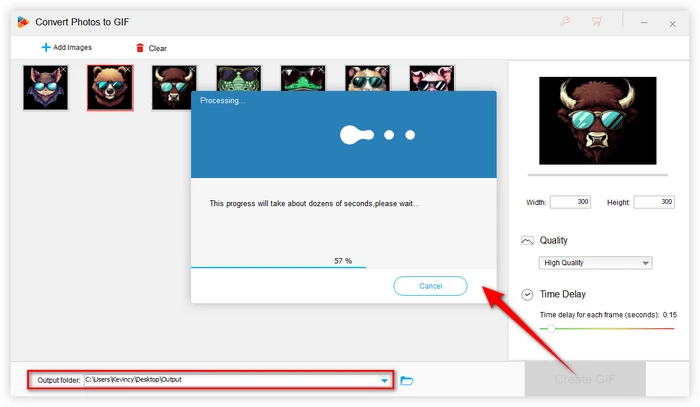The height and width of the screenshot is (407, 700).
Task: Select the pig with sunglasses thumbnail
Action: point(432,79)
